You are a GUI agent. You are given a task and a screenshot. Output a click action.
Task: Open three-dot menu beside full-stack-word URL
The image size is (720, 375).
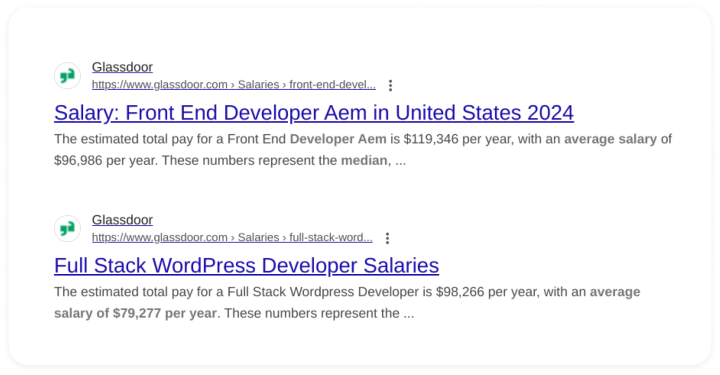388,238
